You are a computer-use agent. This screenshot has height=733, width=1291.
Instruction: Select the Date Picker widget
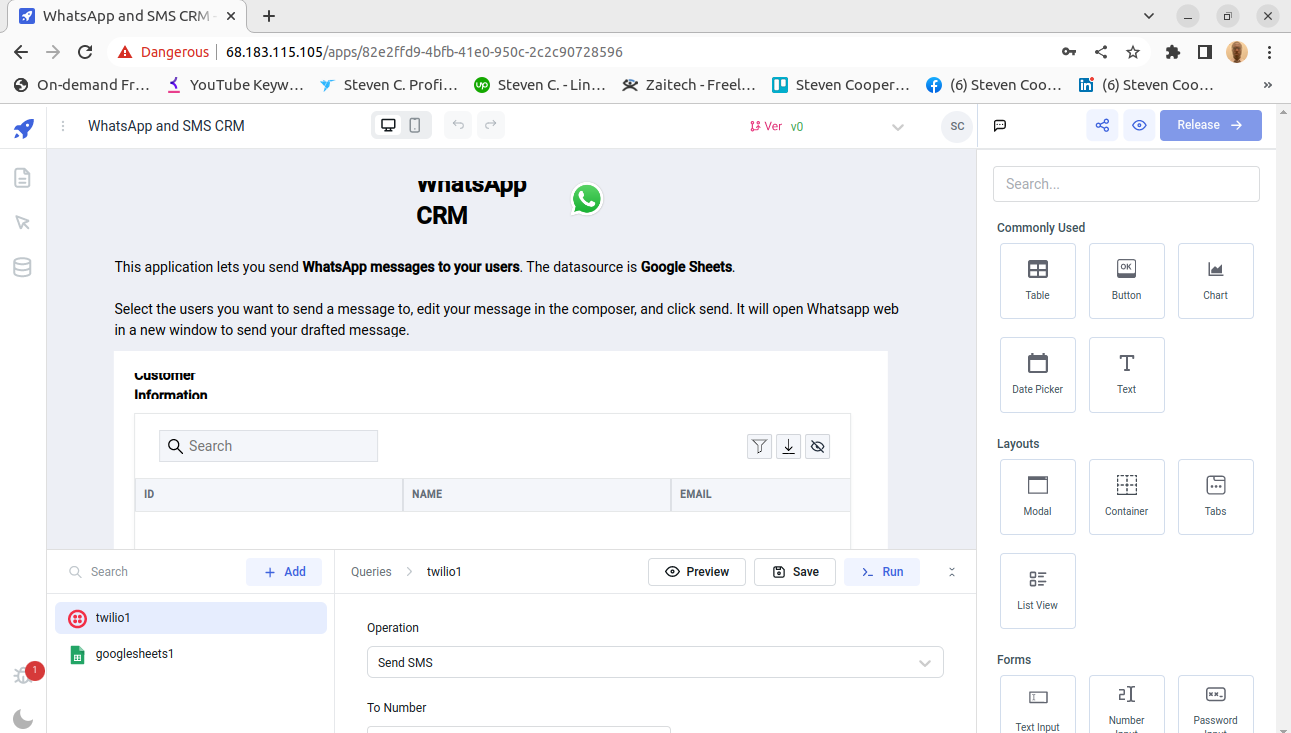point(1038,375)
